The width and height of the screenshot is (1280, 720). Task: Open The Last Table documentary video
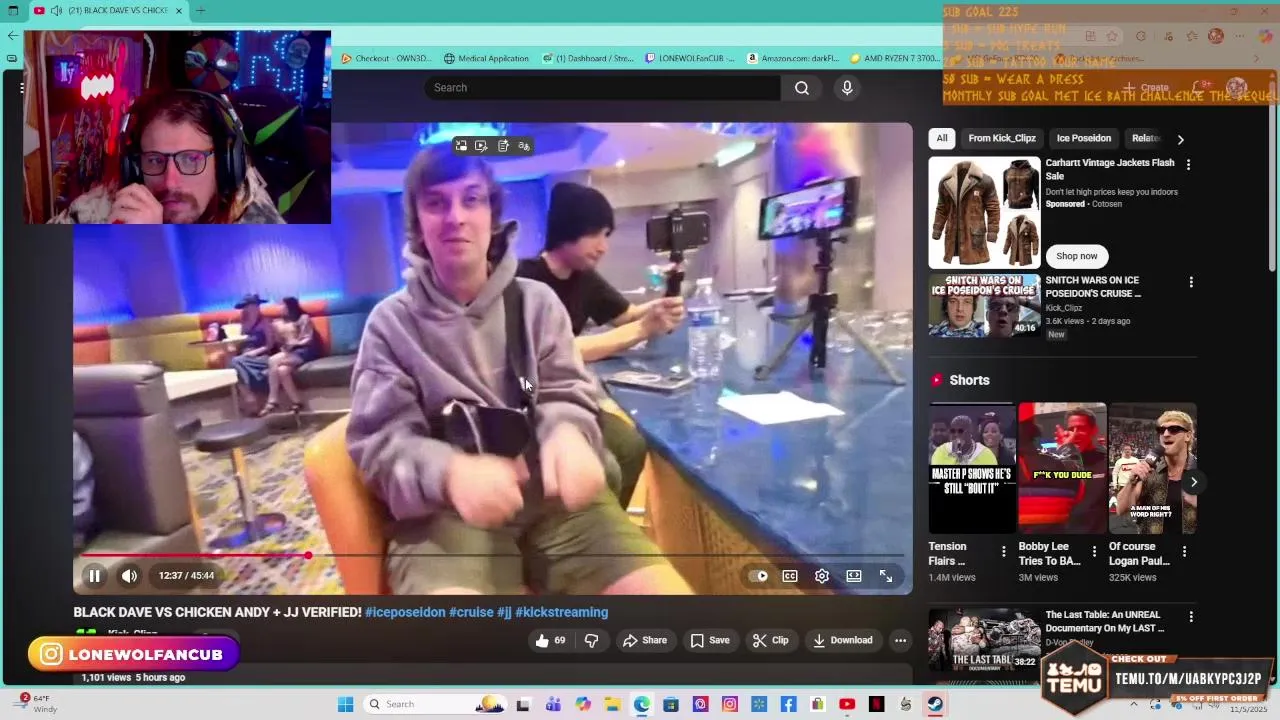[985, 640]
